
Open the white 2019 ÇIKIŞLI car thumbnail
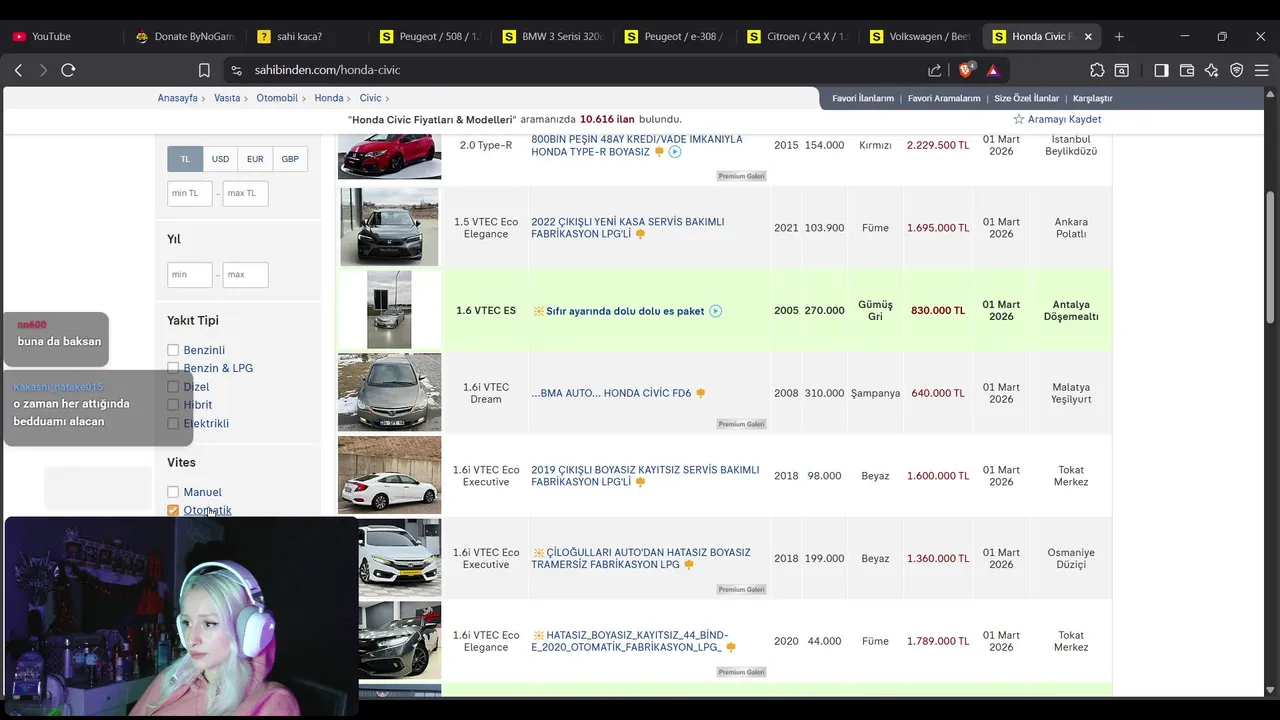point(389,475)
